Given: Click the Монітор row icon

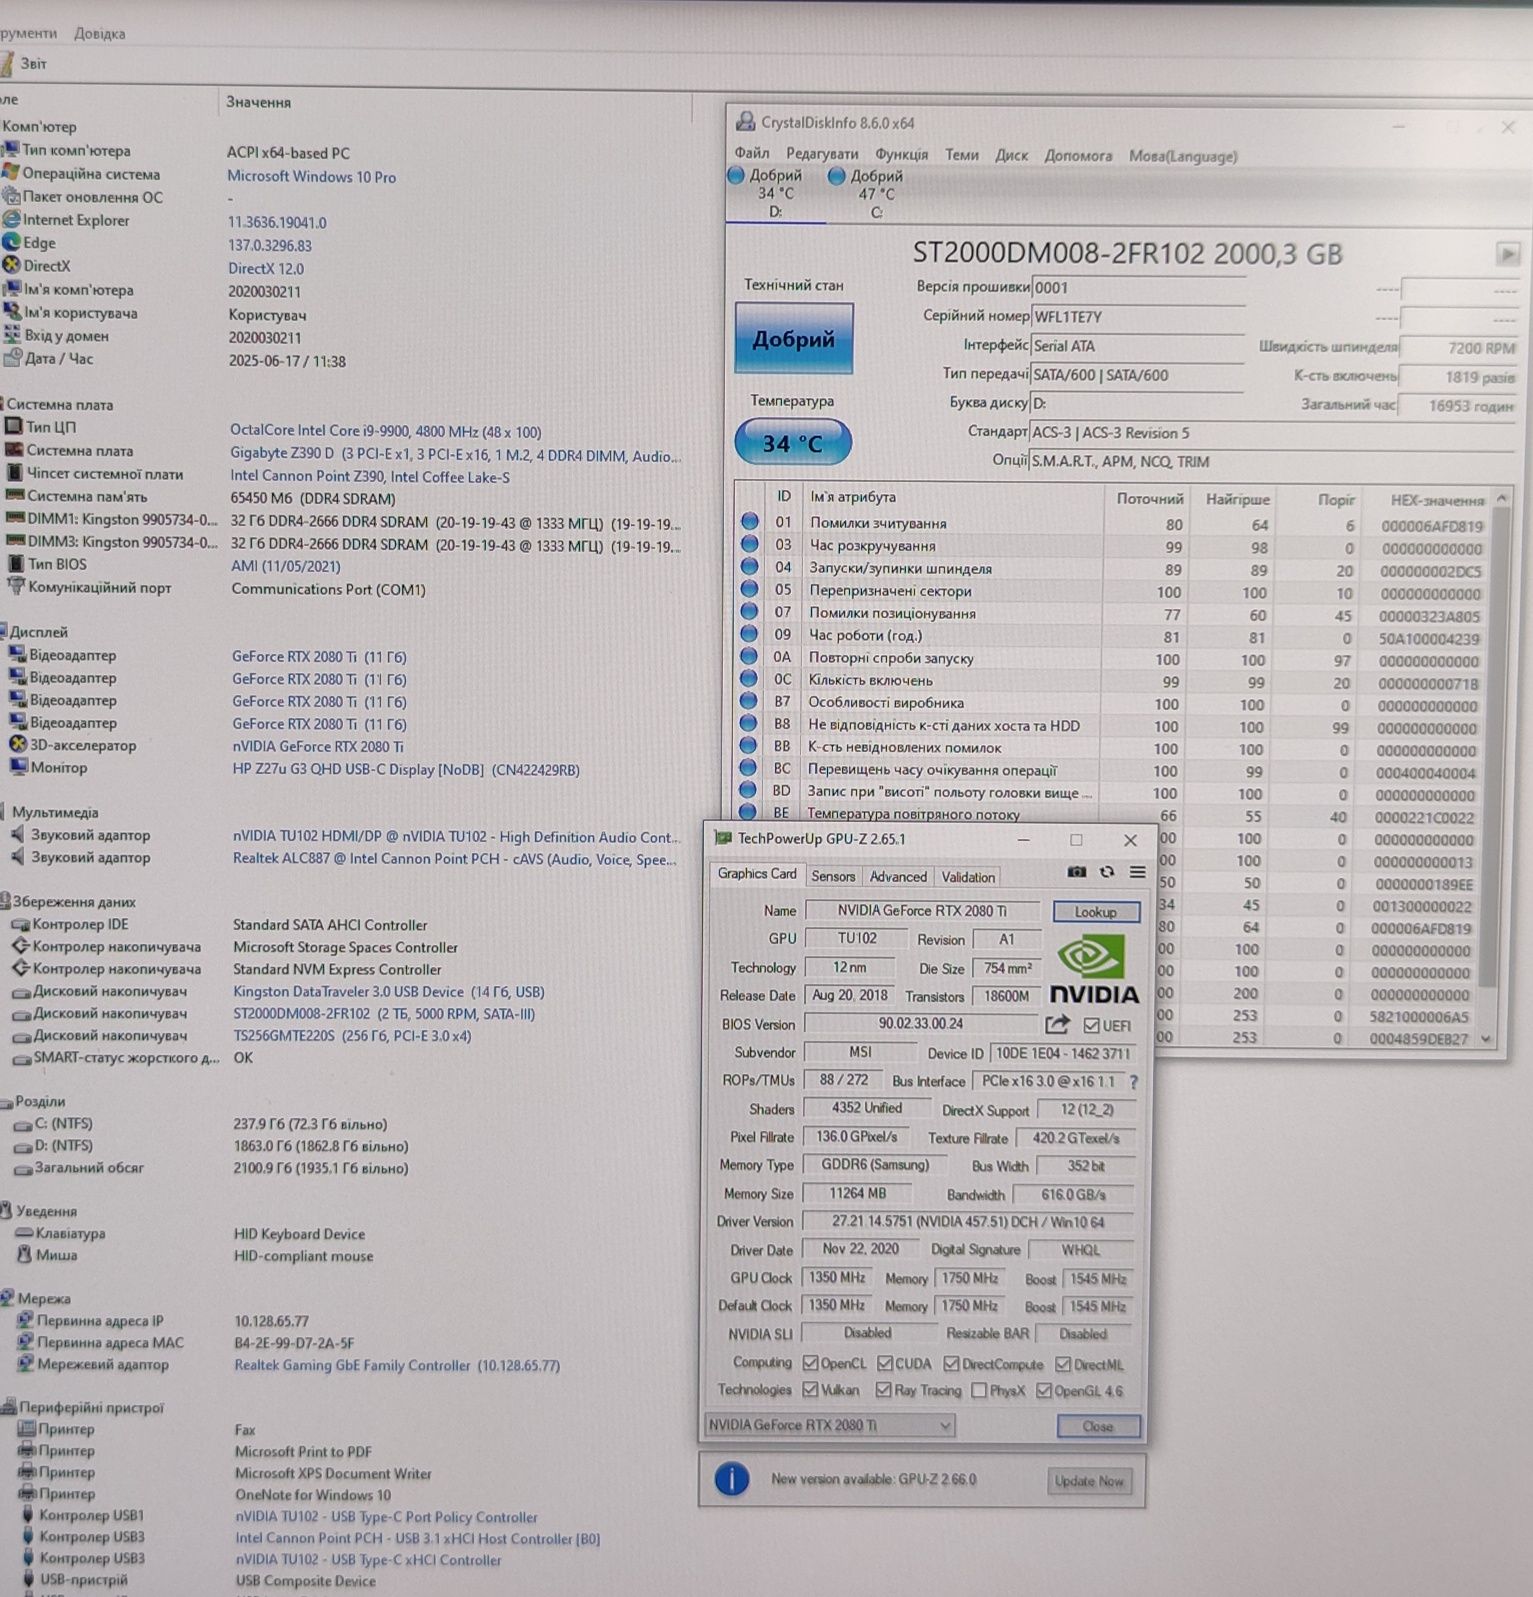Looking at the screenshot, I should click(17, 767).
